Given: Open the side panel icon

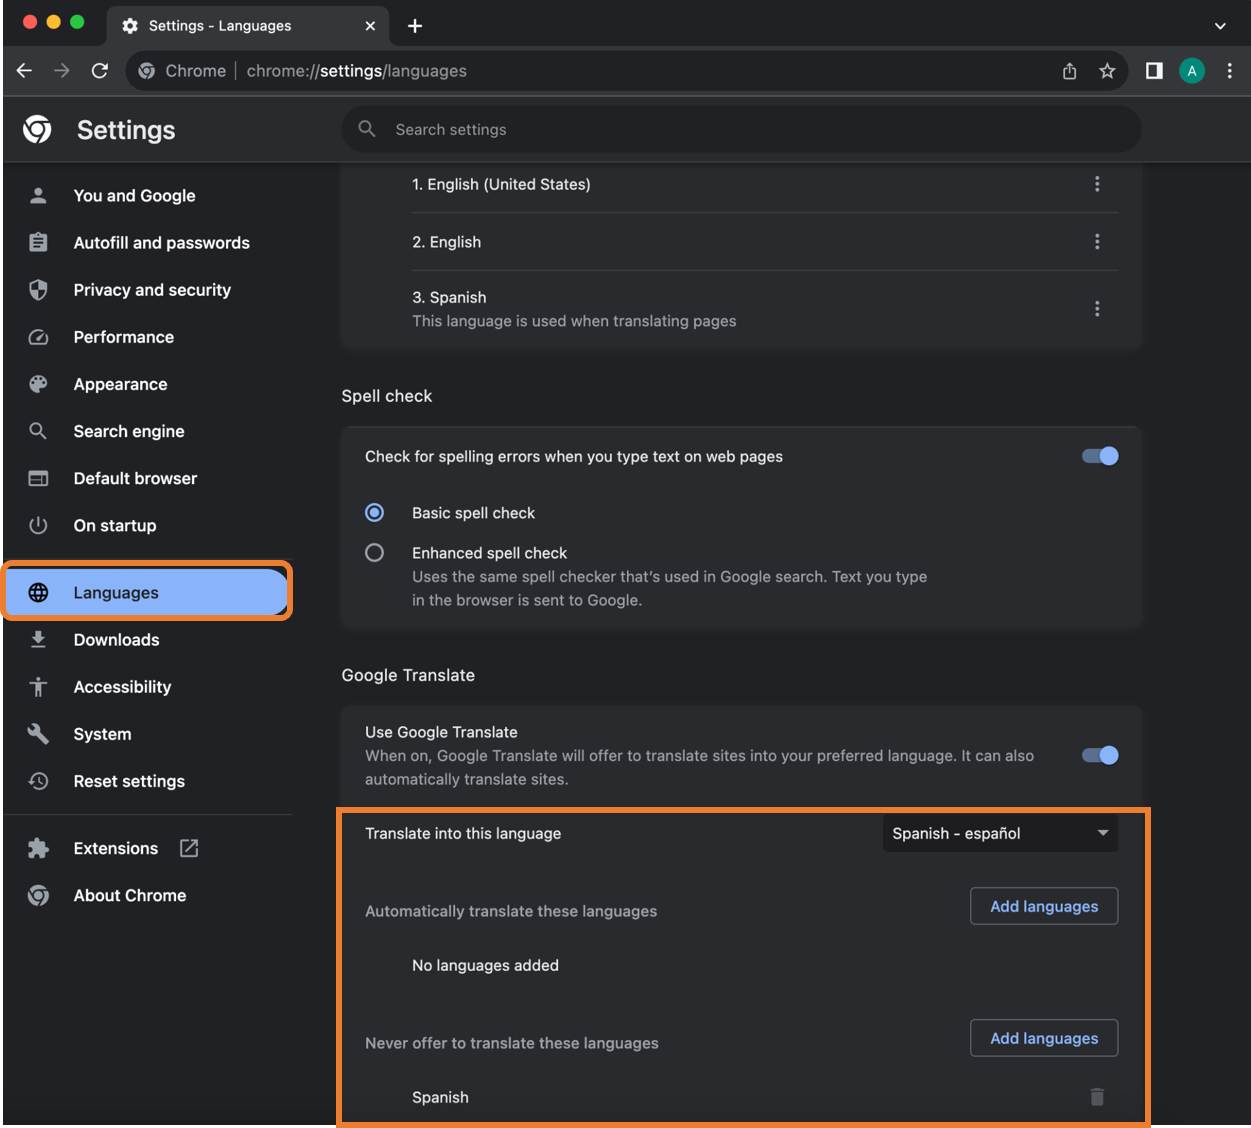Looking at the screenshot, I should pos(1154,70).
